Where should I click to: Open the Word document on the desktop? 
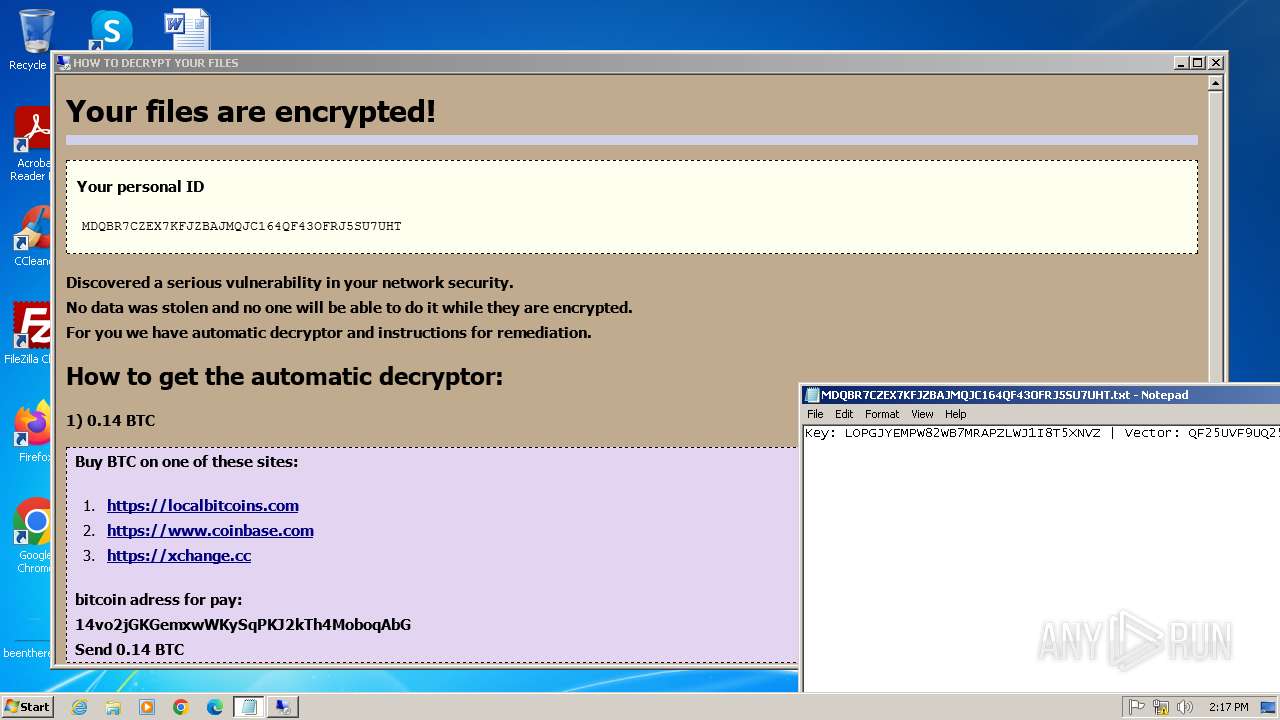[187, 29]
